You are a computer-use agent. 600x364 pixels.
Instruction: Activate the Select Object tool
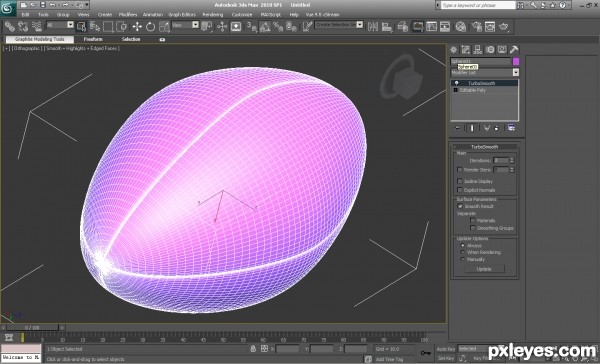coord(81,26)
